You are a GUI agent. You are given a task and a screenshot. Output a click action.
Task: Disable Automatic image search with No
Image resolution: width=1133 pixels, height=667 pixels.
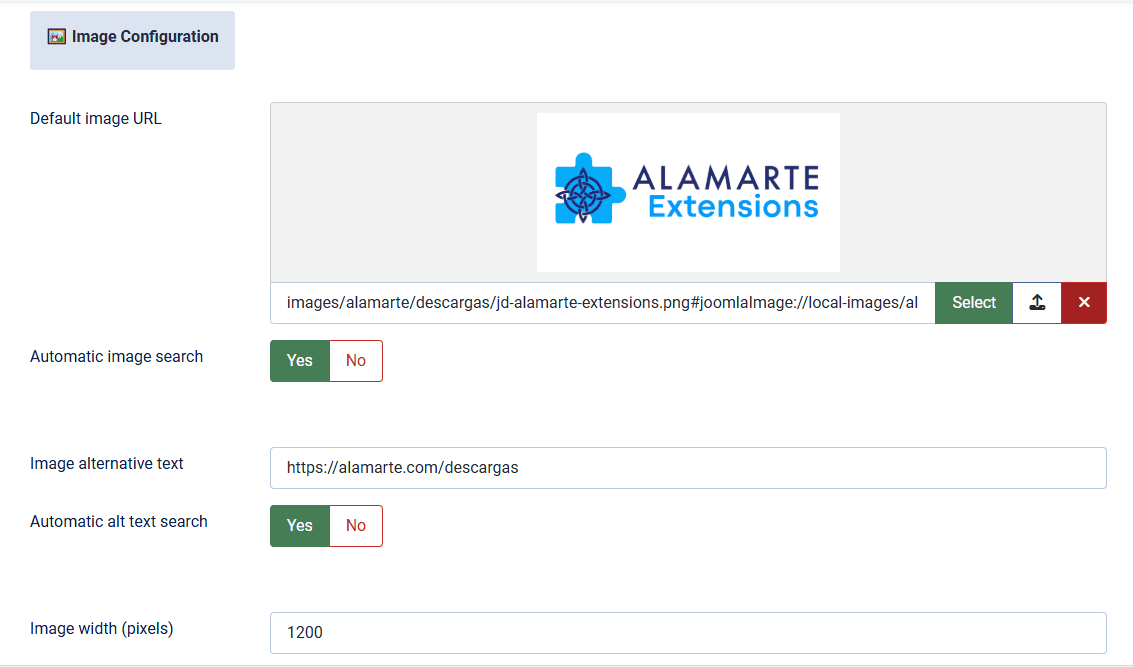356,361
